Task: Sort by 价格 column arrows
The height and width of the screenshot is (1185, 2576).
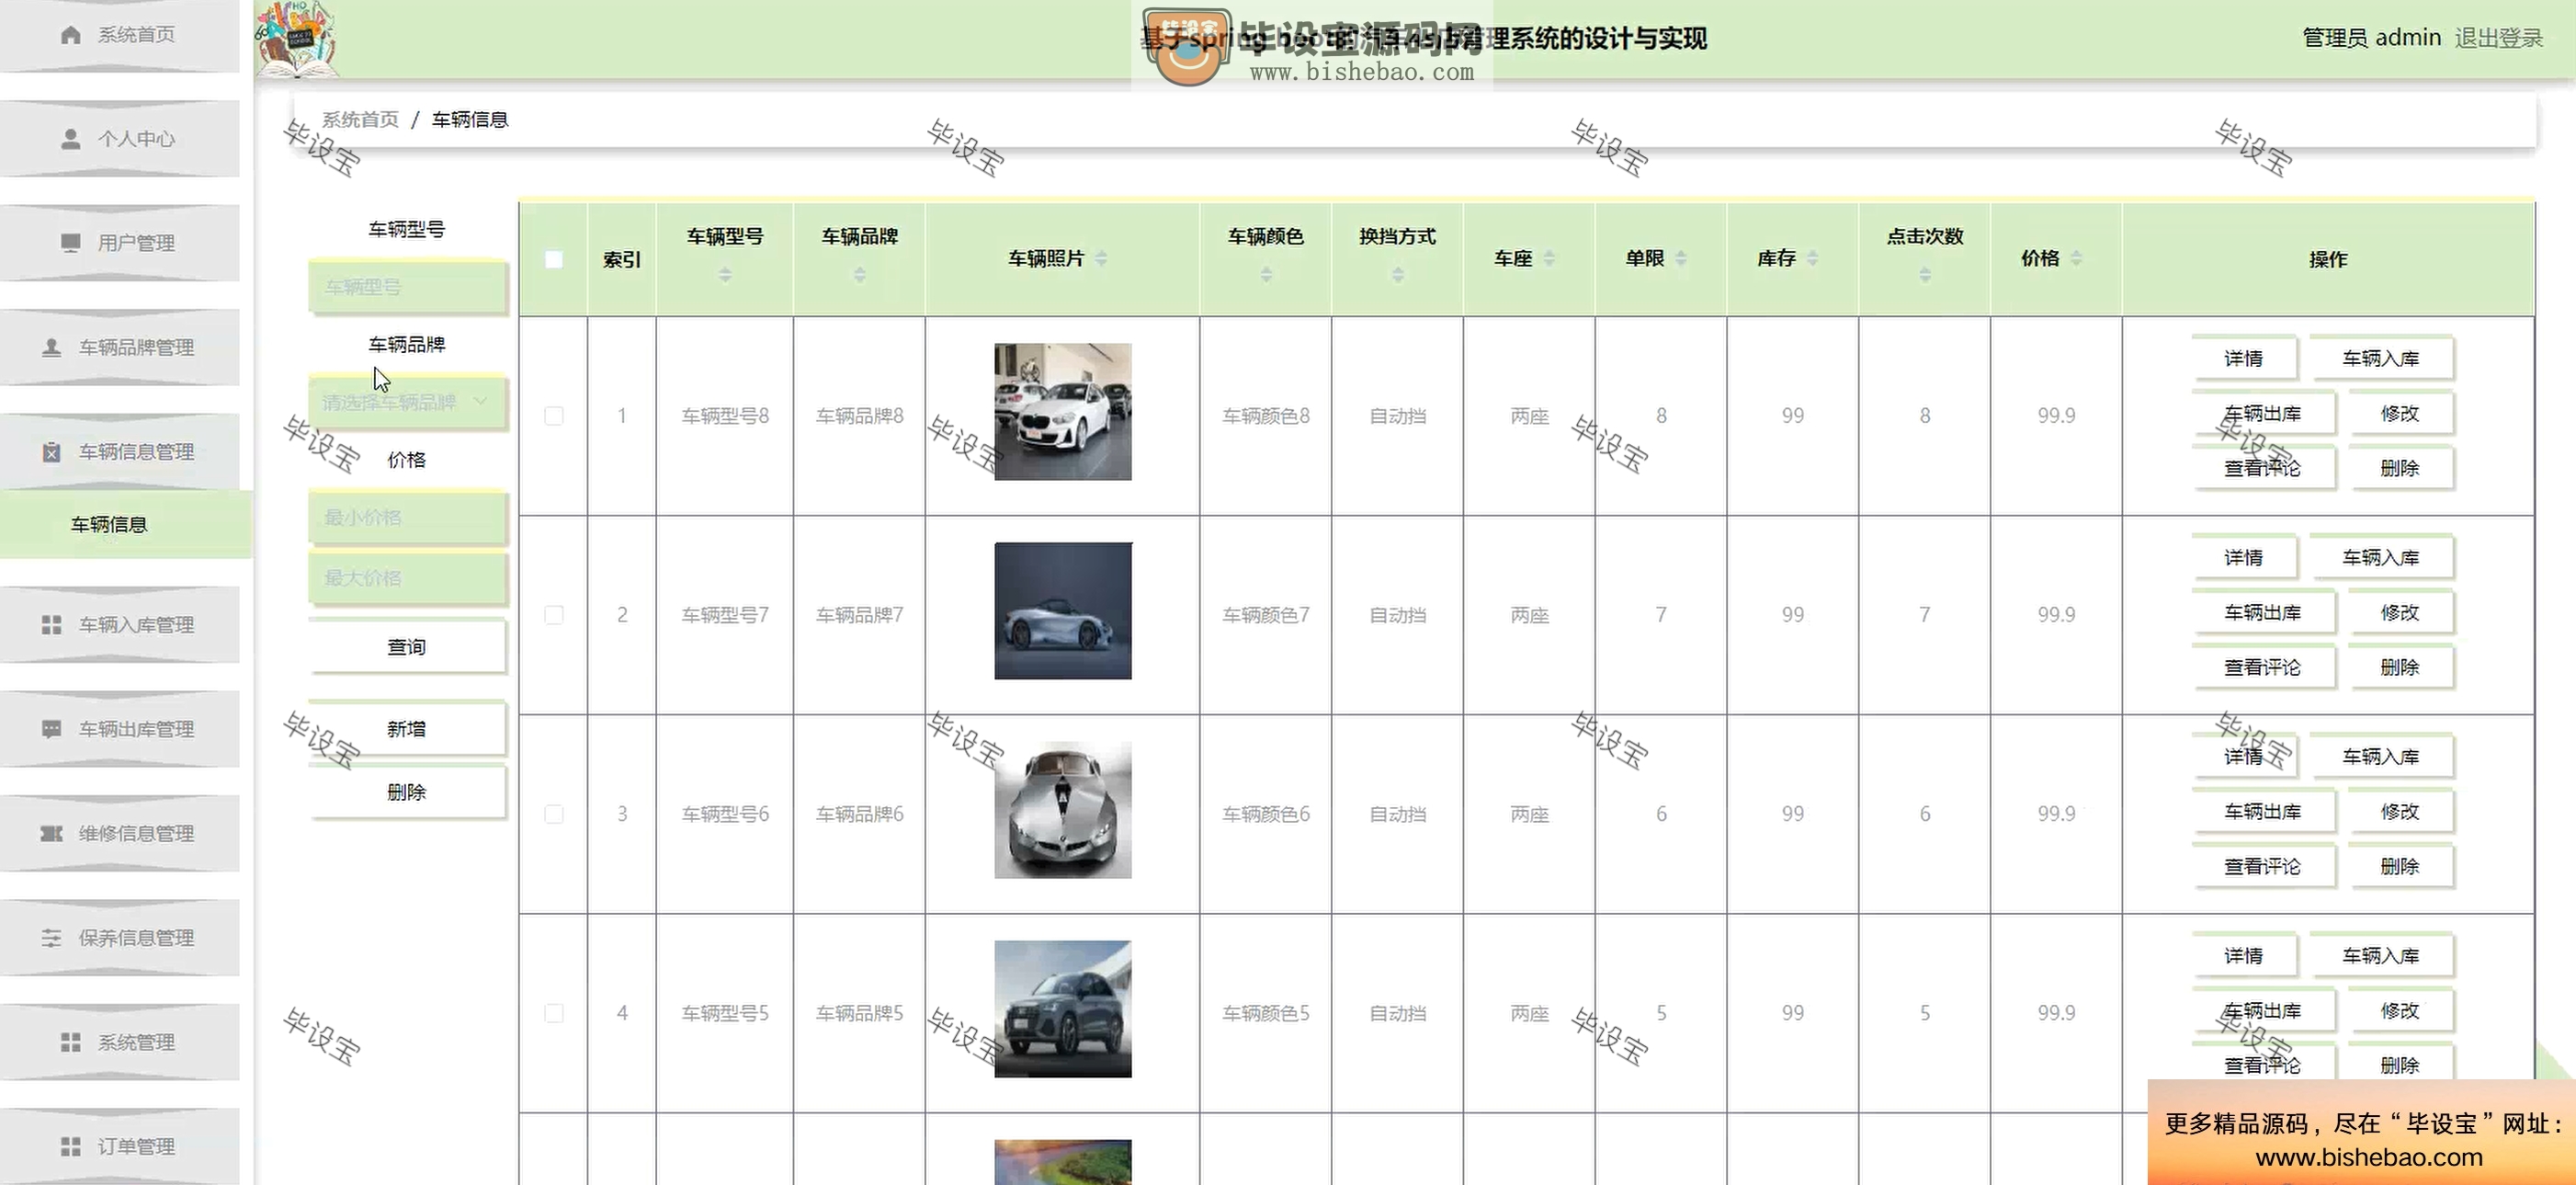Action: 2077,258
